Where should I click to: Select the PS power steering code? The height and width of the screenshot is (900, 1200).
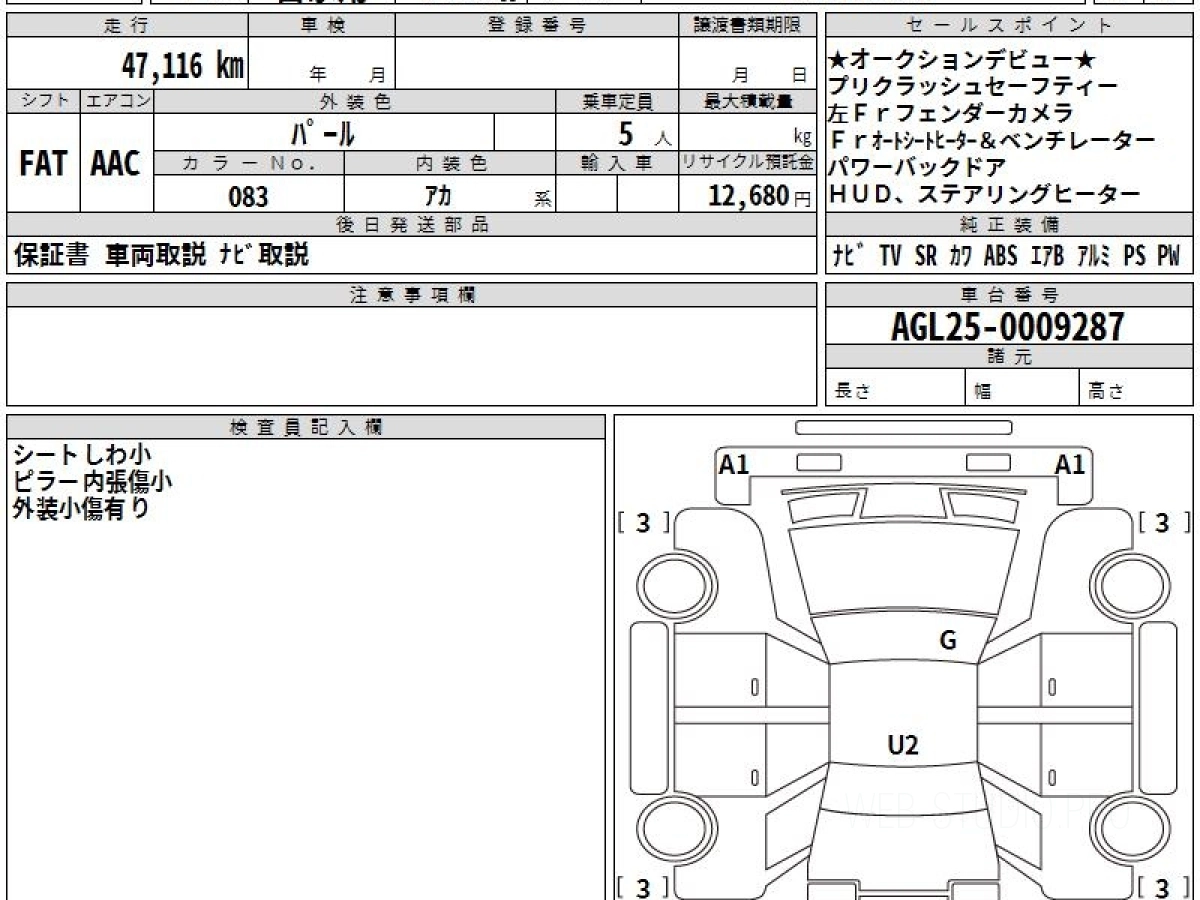coord(1135,256)
